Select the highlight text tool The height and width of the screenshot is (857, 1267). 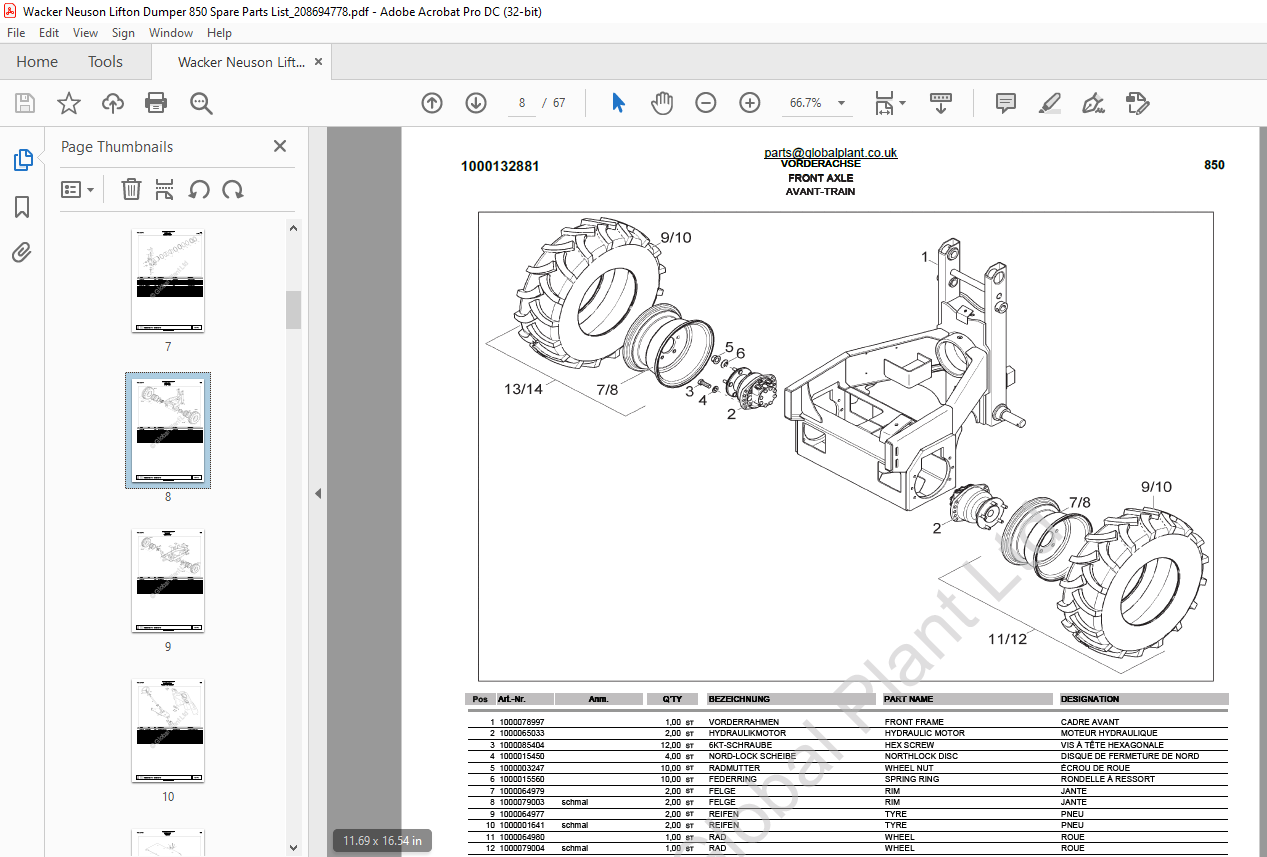click(x=1050, y=103)
